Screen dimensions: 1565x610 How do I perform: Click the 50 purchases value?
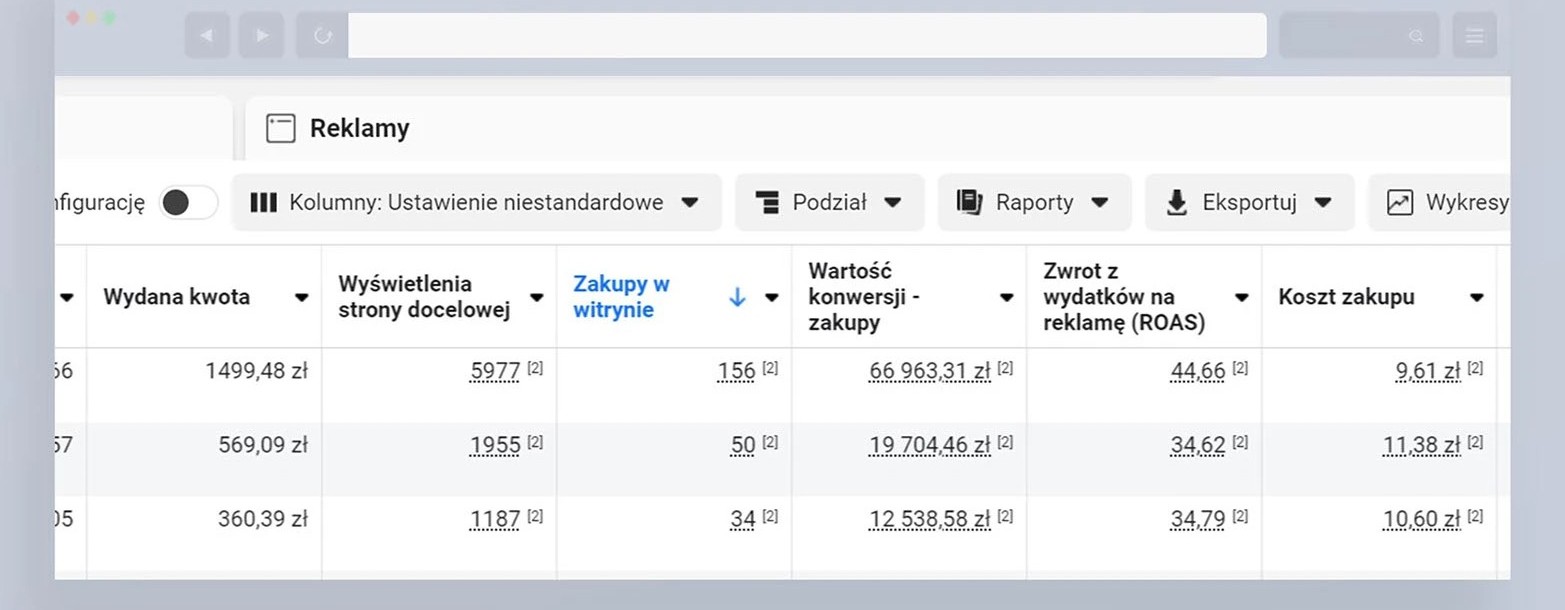coord(743,445)
